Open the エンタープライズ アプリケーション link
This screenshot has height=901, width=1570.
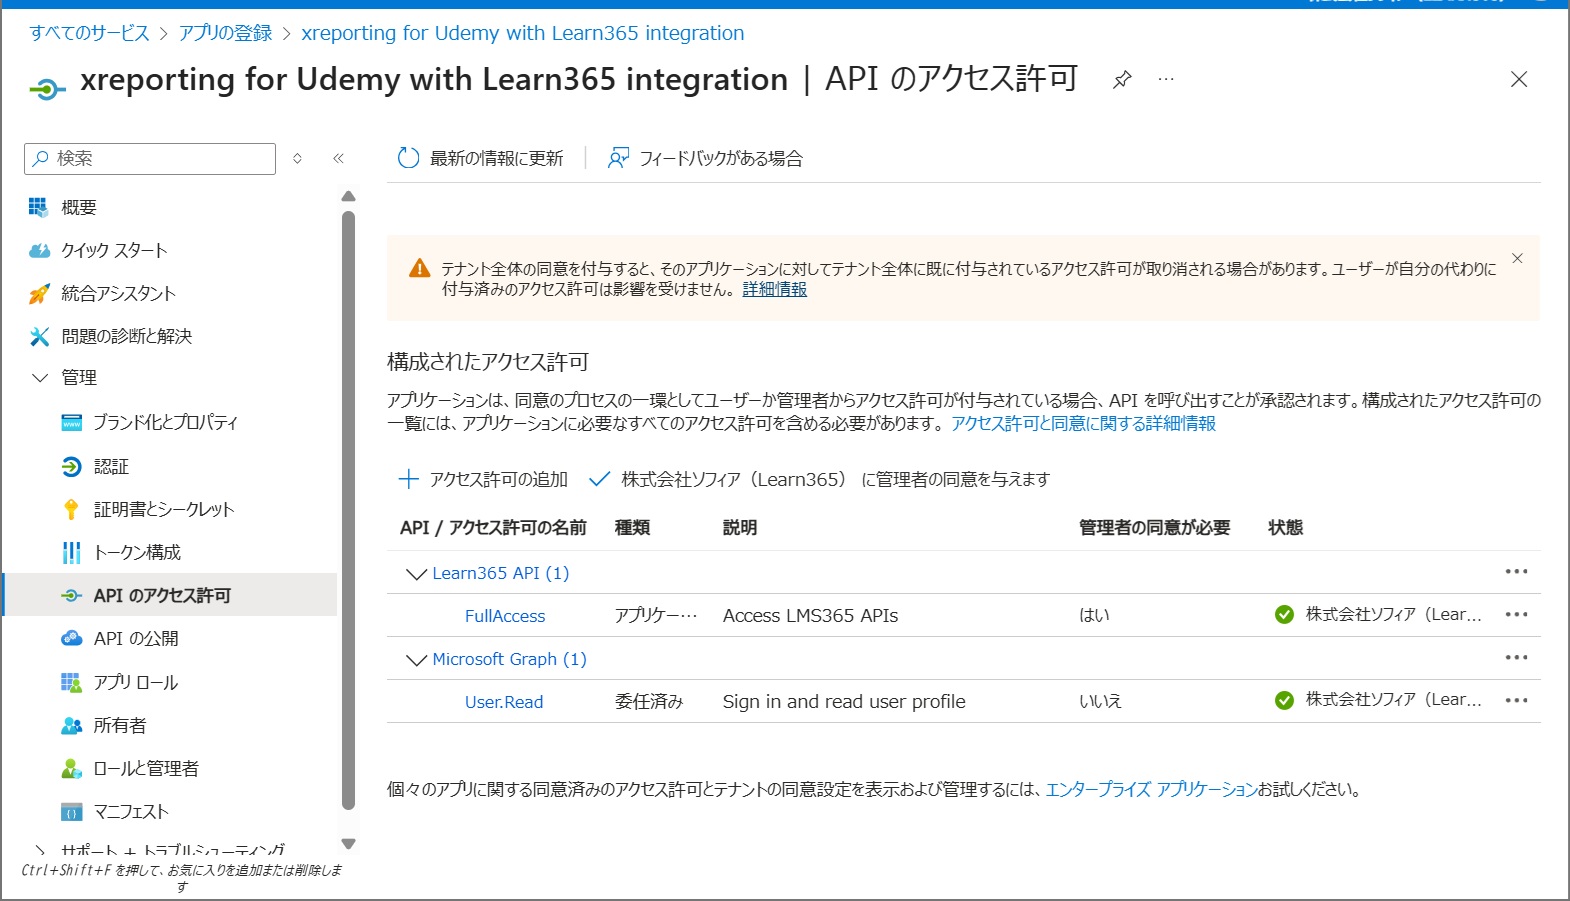[x=1151, y=789]
